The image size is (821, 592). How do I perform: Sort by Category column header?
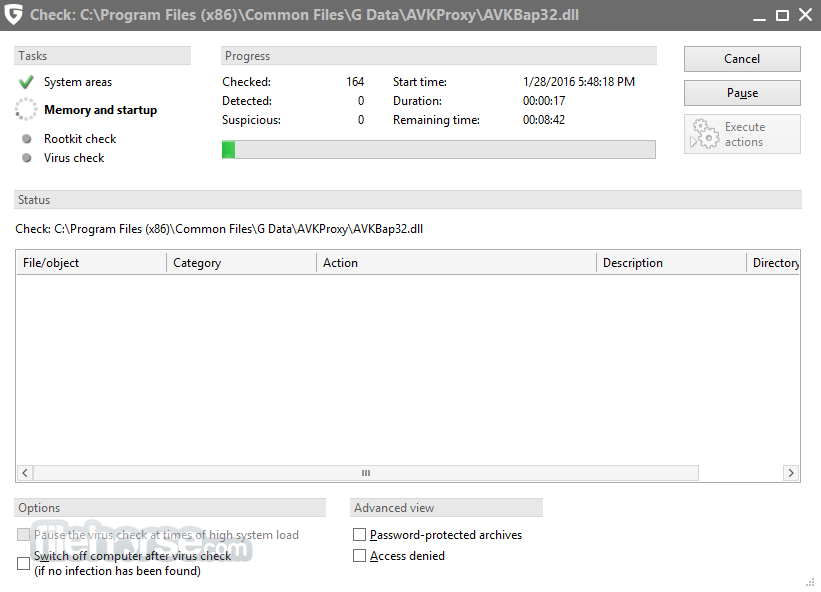(241, 263)
